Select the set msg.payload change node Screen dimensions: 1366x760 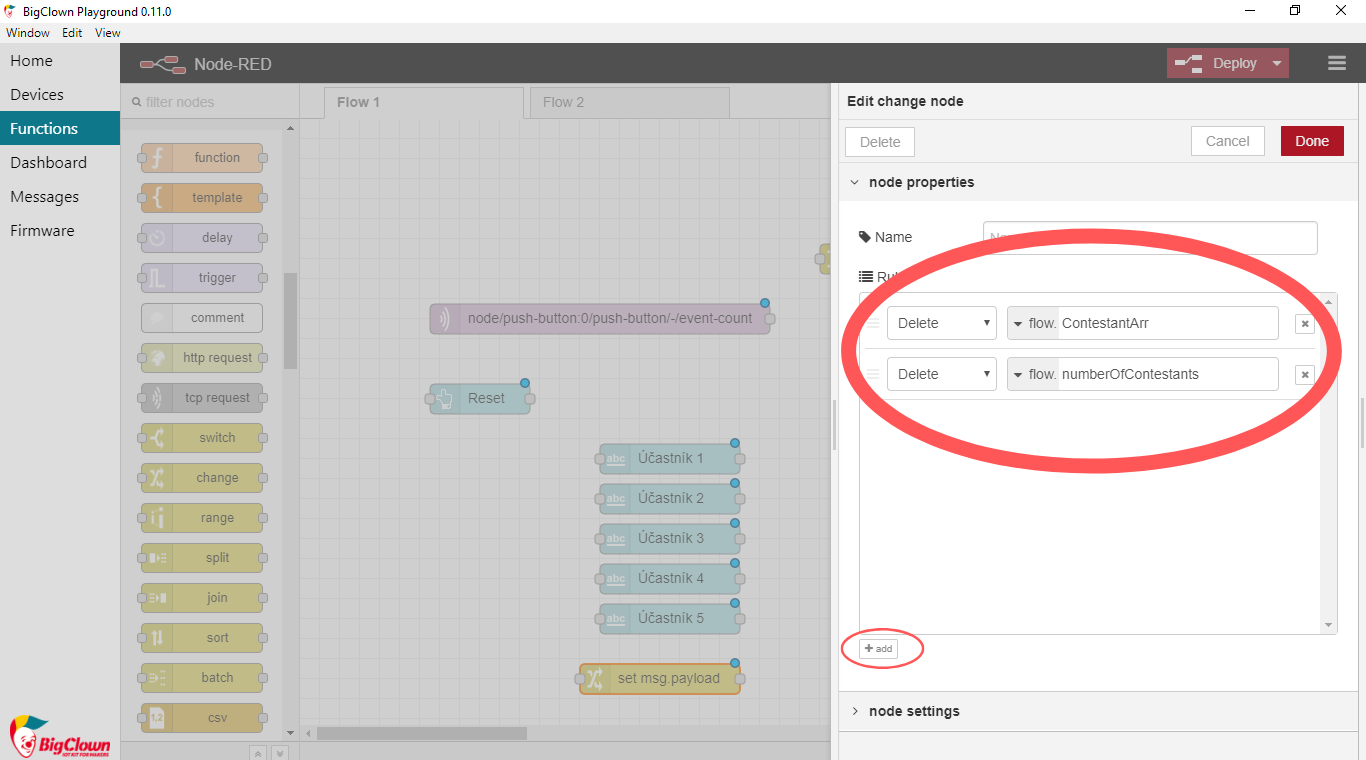[660, 679]
